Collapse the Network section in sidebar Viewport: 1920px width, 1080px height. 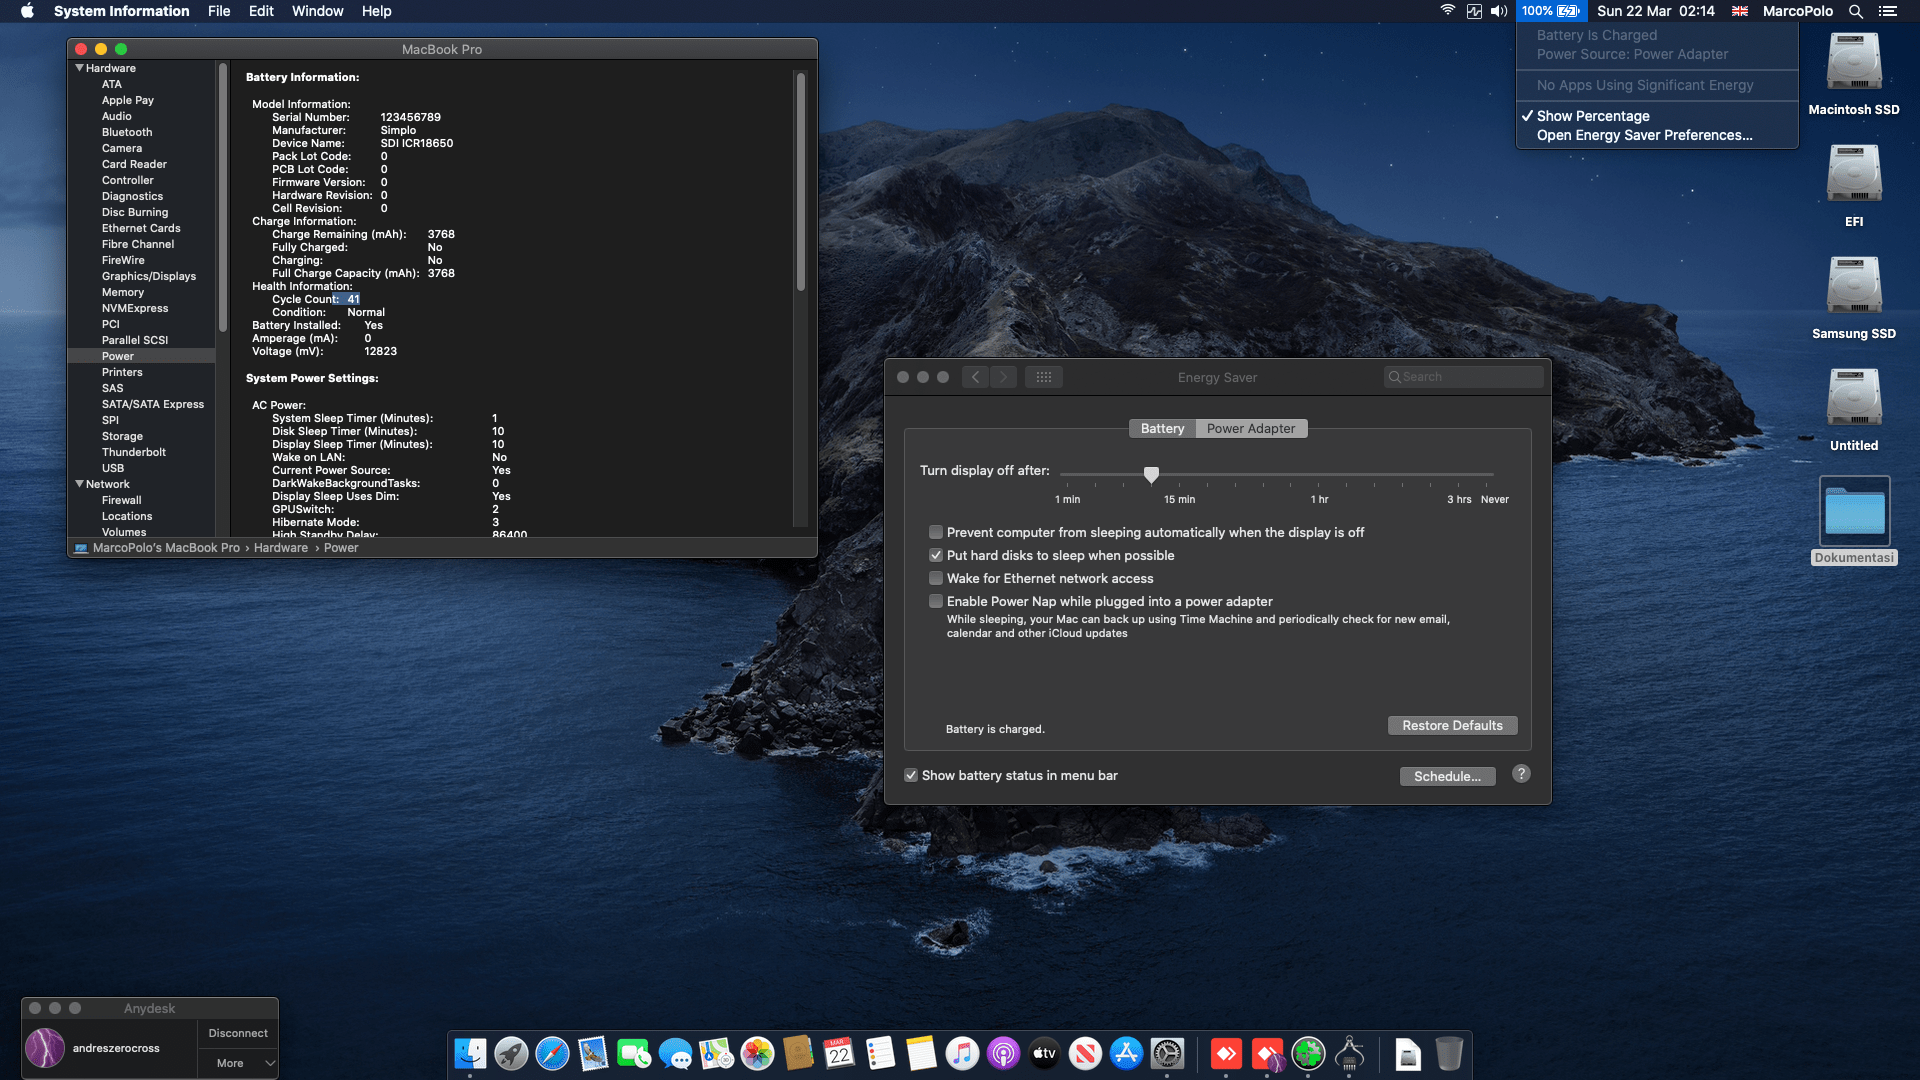[x=79, y=484]
